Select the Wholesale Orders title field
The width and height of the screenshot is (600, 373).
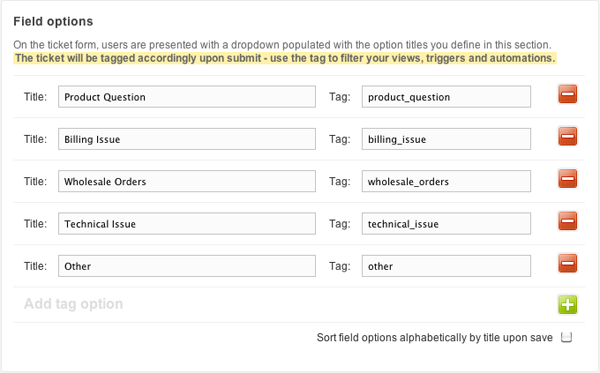(187, 181)
